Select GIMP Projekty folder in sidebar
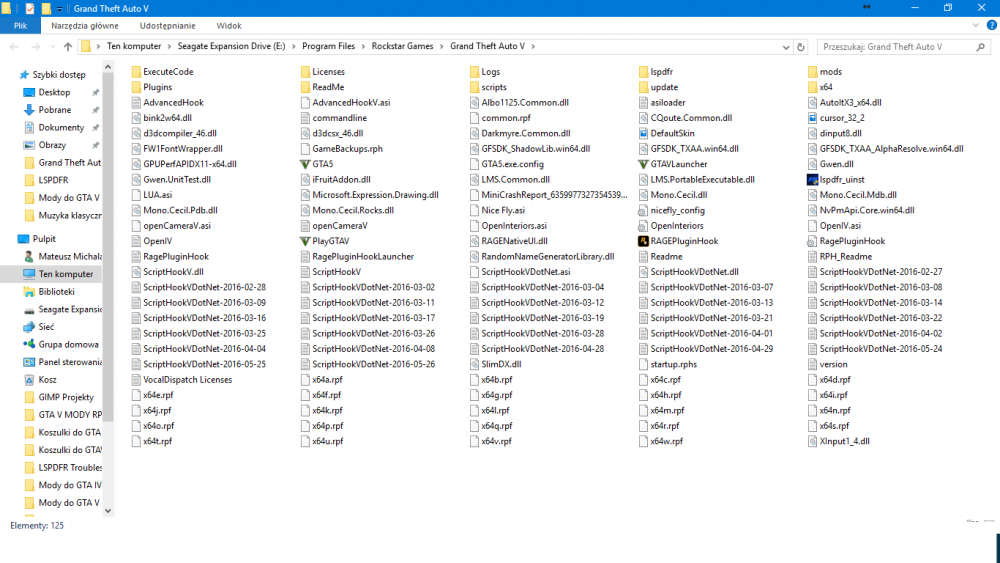 pos(66,397)
